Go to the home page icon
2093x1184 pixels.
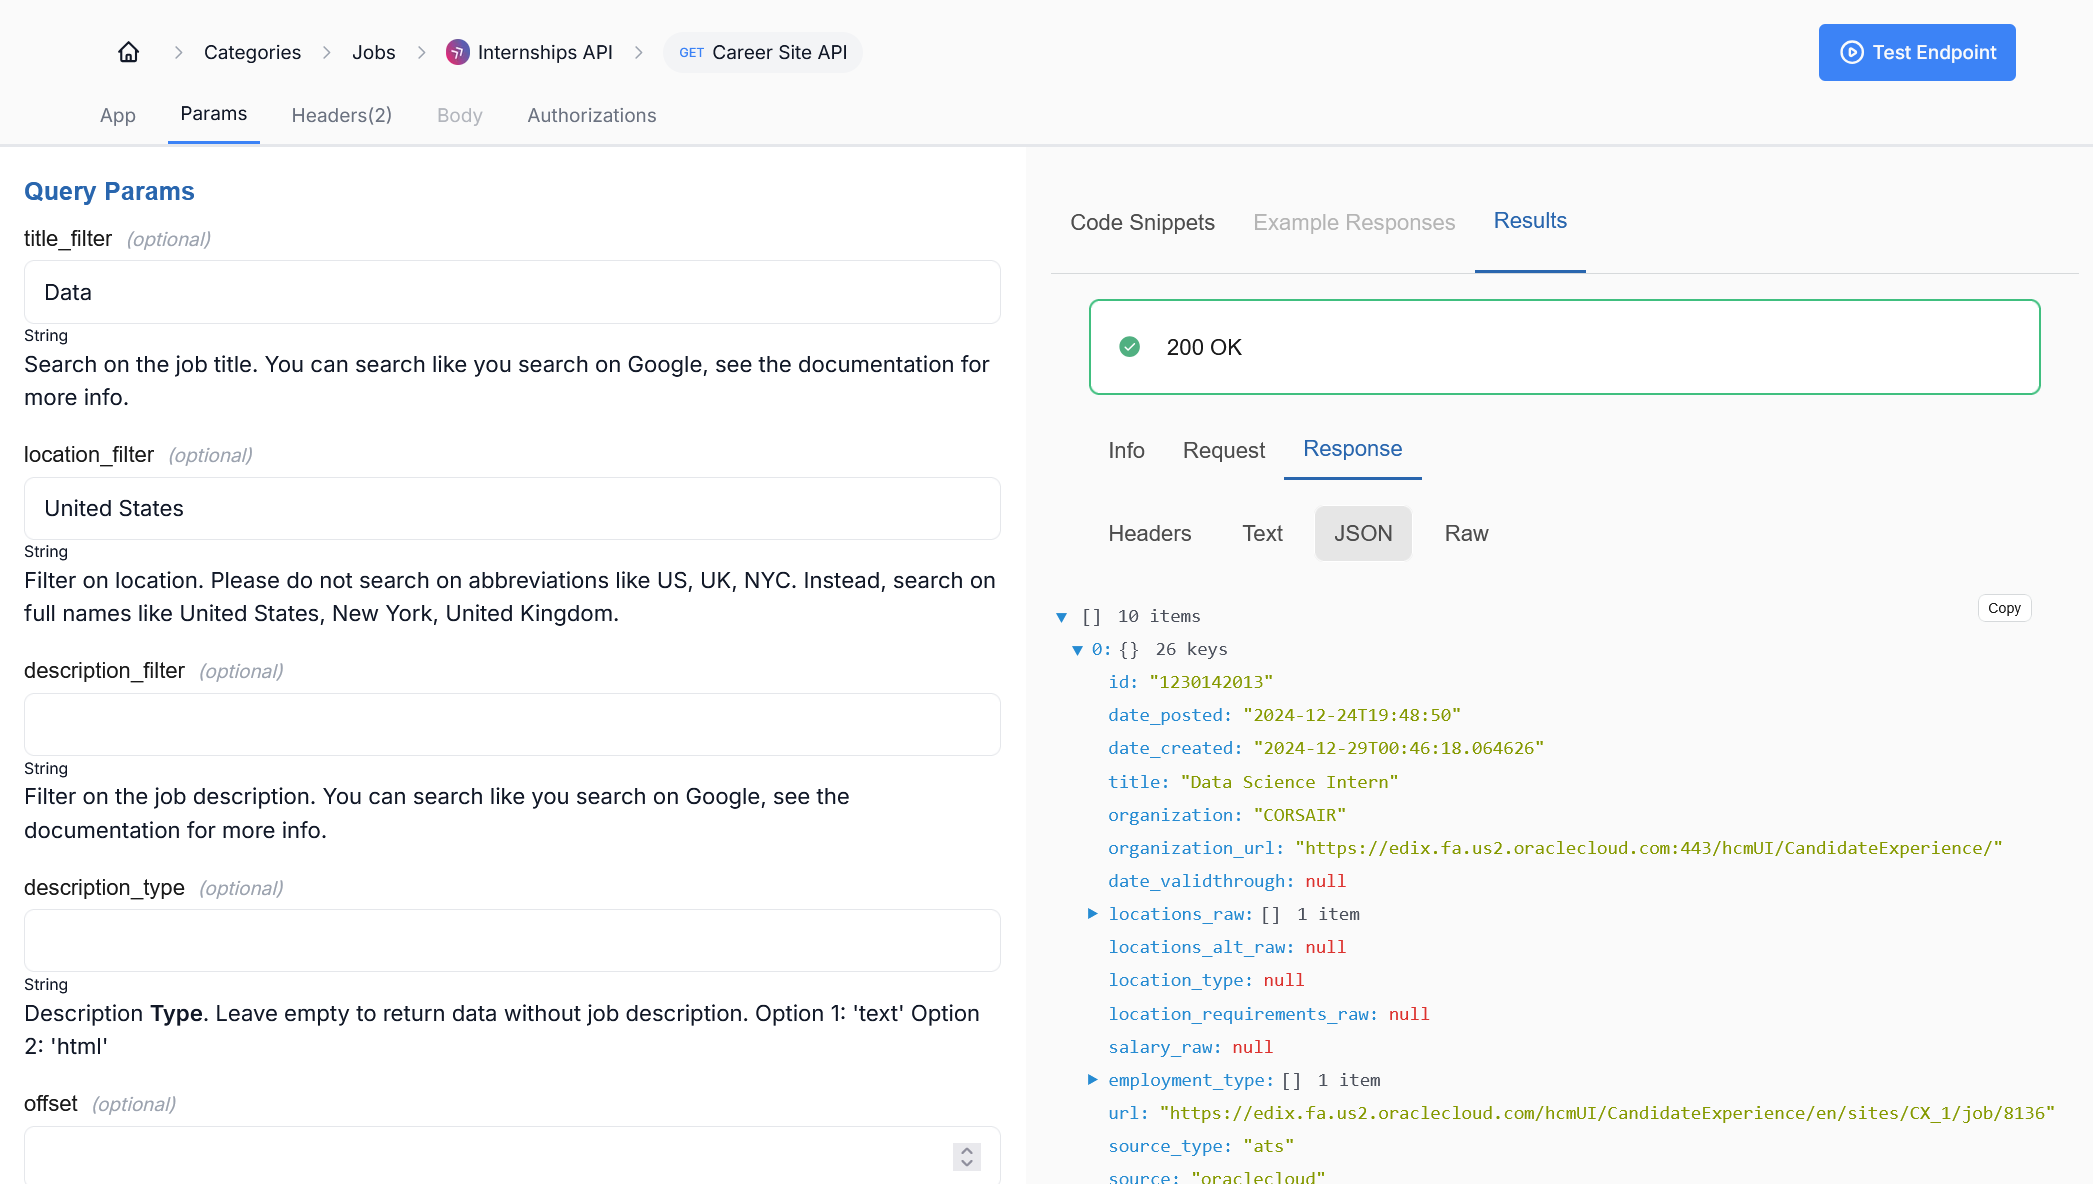coord(128,52)
